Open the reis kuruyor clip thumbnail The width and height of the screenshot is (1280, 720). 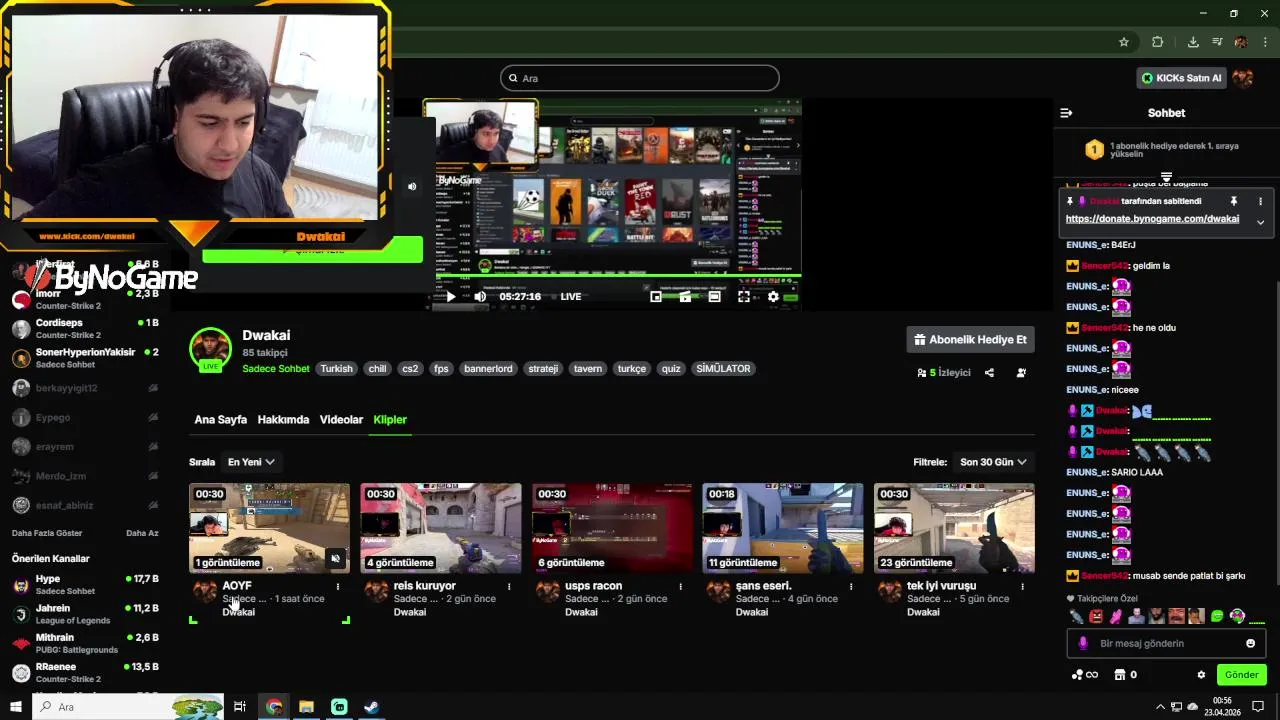441,528
